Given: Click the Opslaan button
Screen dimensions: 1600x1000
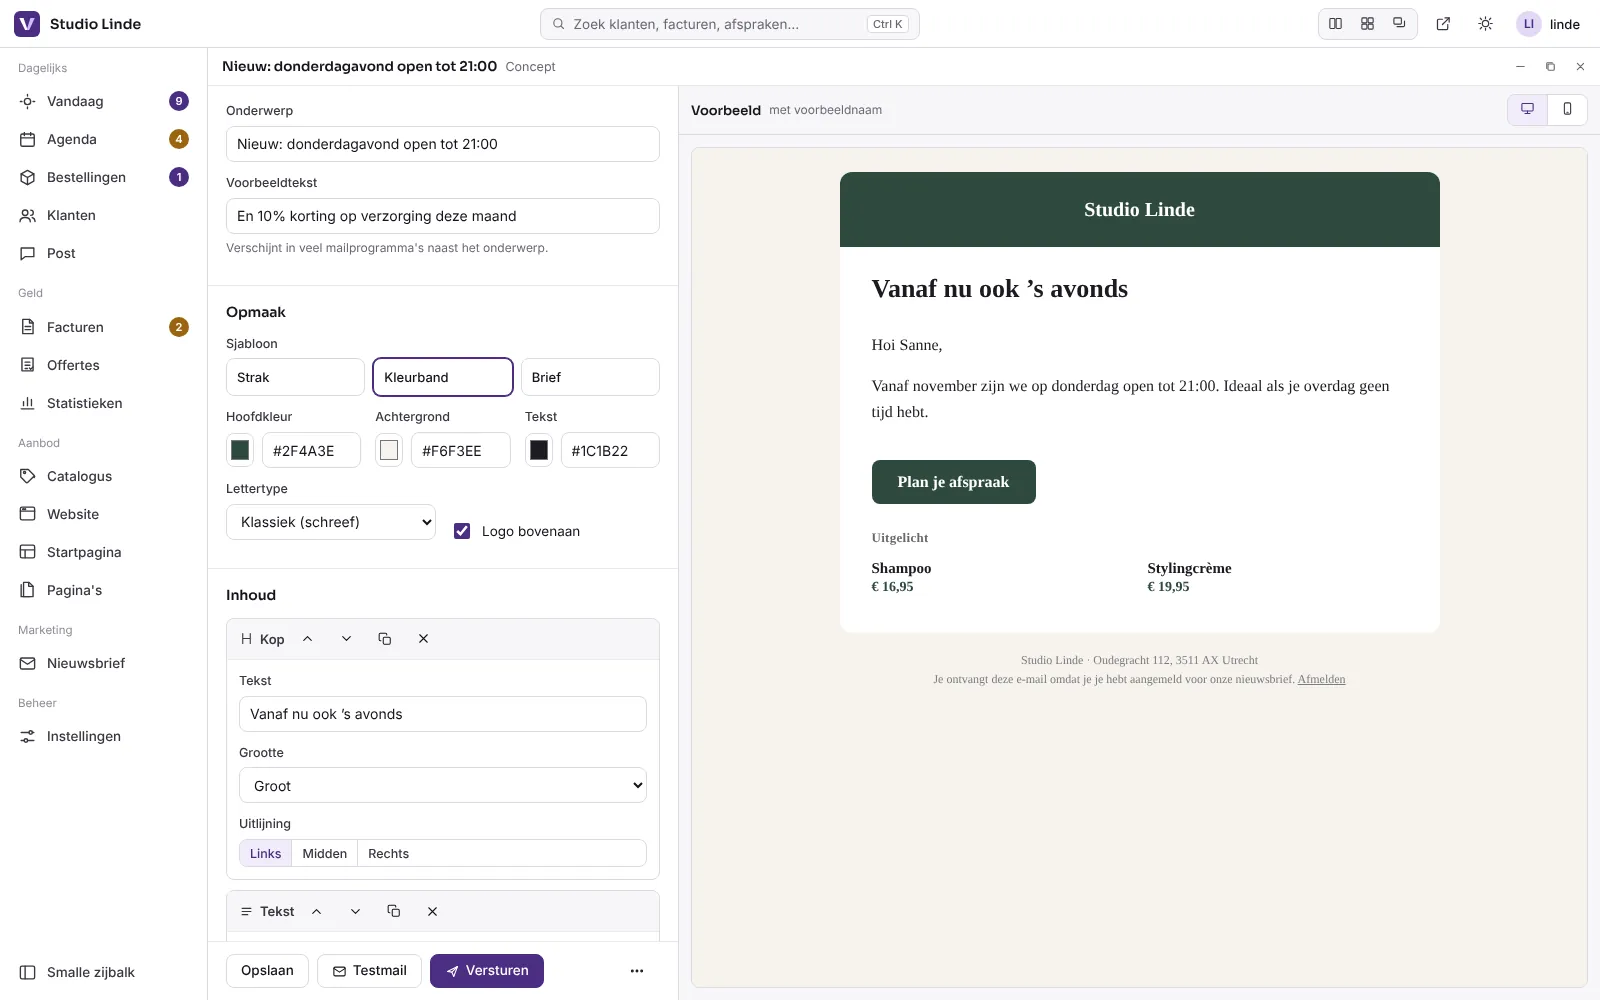Looking at the screenshot, I should click(x=267, y=971).
